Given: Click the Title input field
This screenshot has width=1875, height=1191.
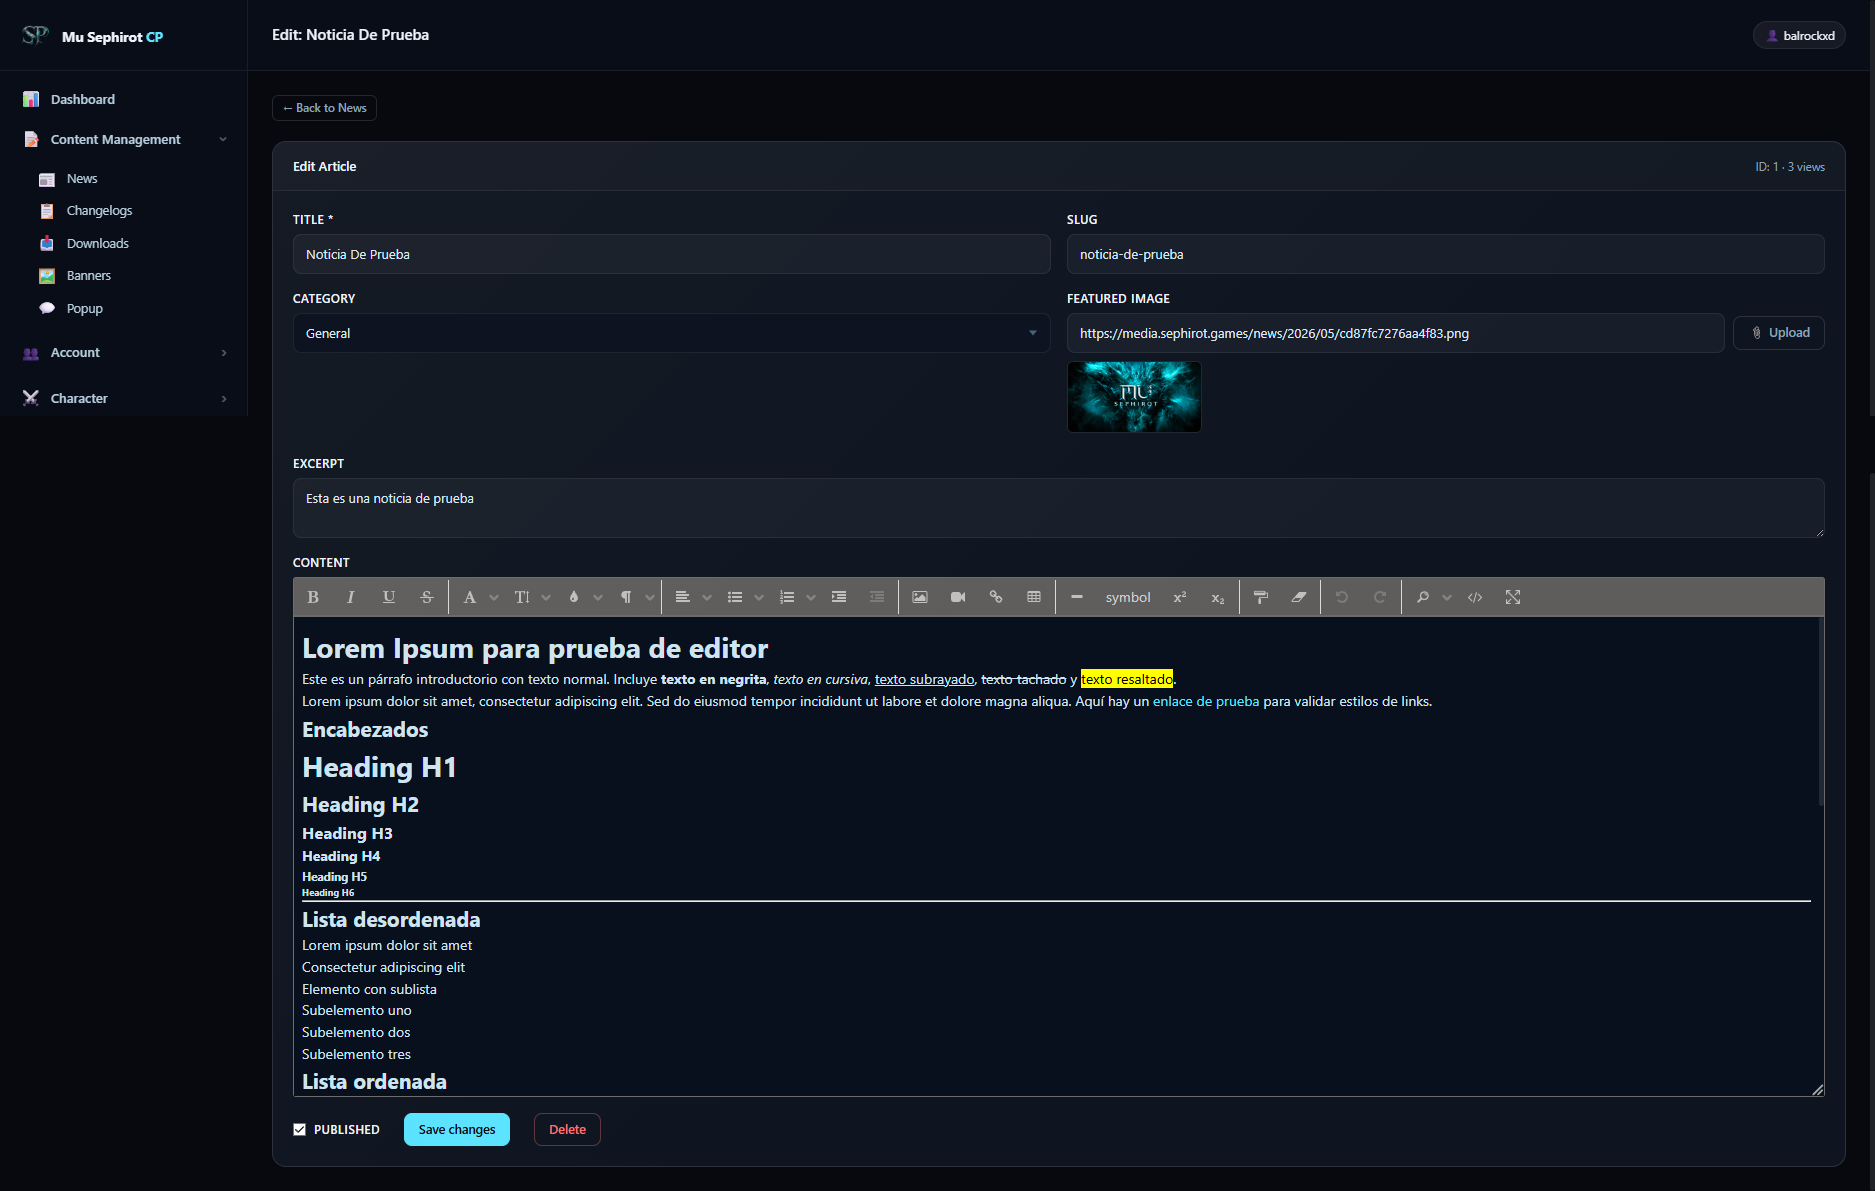Looking at the screenshot, I should pyautogui.click(x=671, y=254).
